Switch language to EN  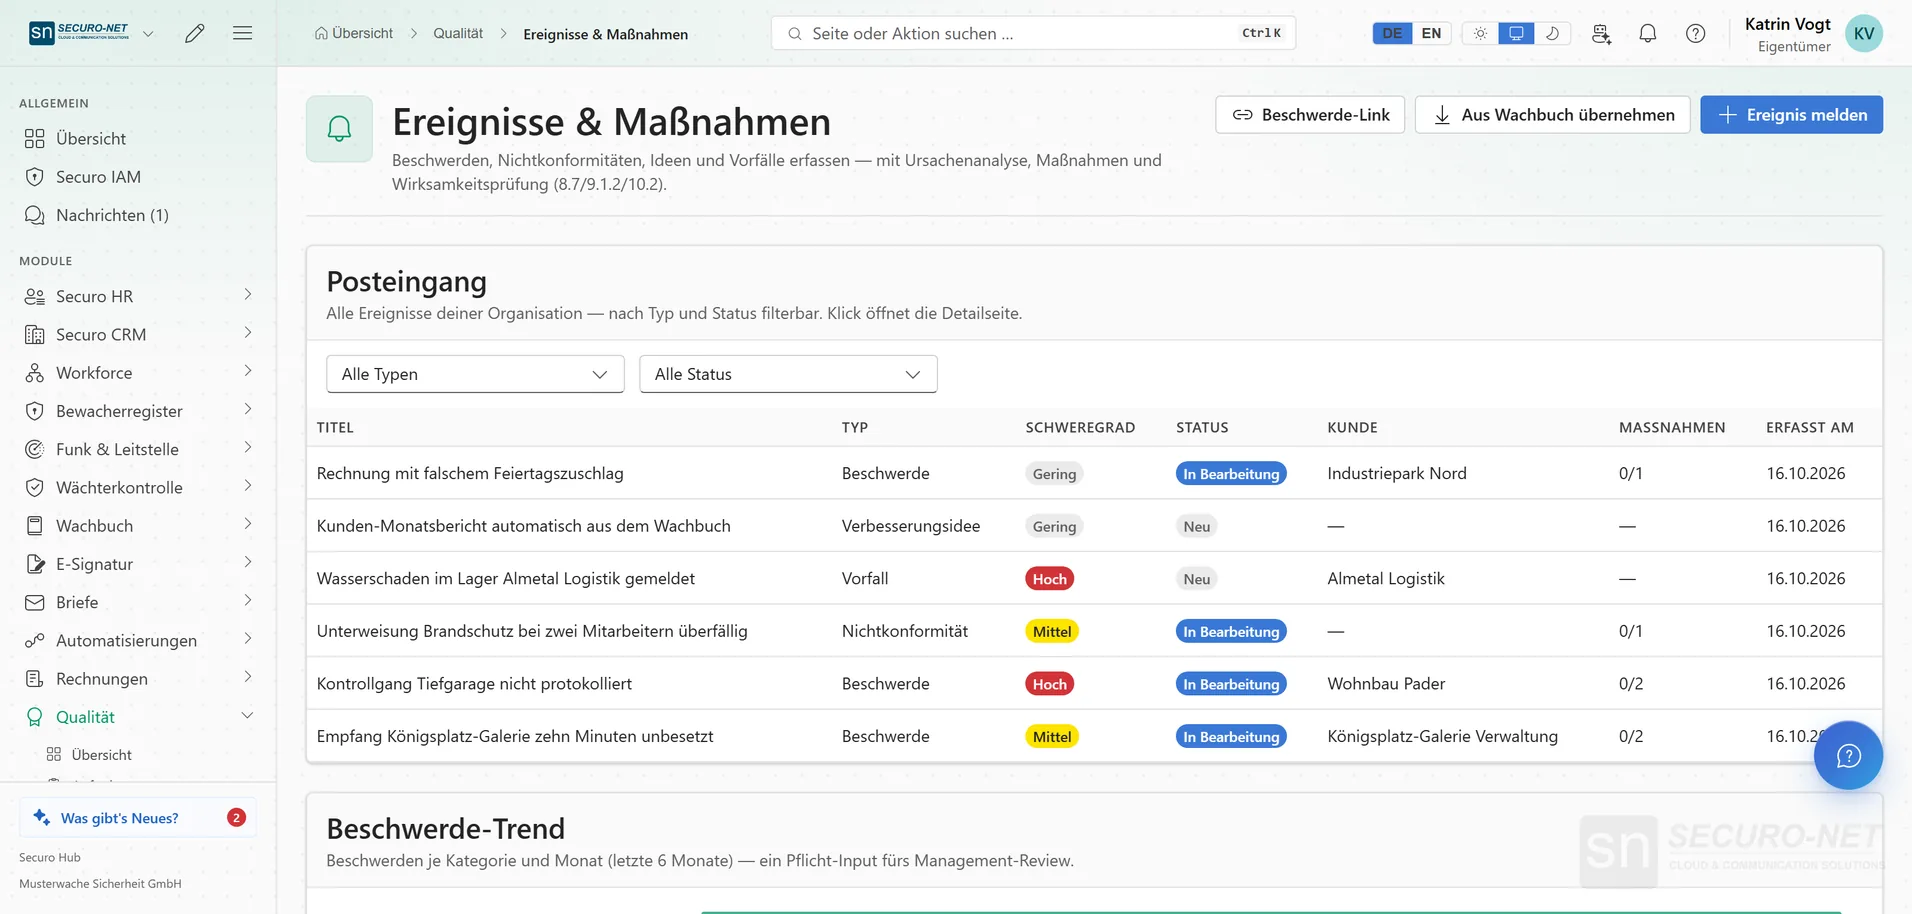coord(1431,33)
